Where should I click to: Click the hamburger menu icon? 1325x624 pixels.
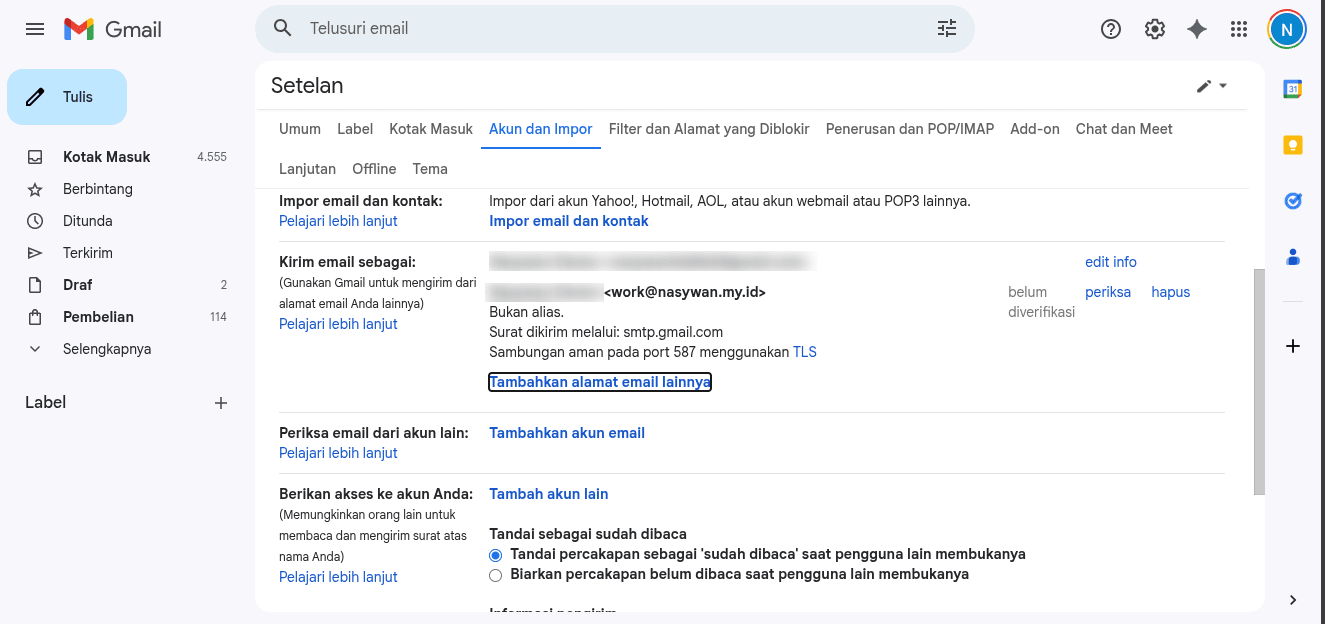point(34,28)
